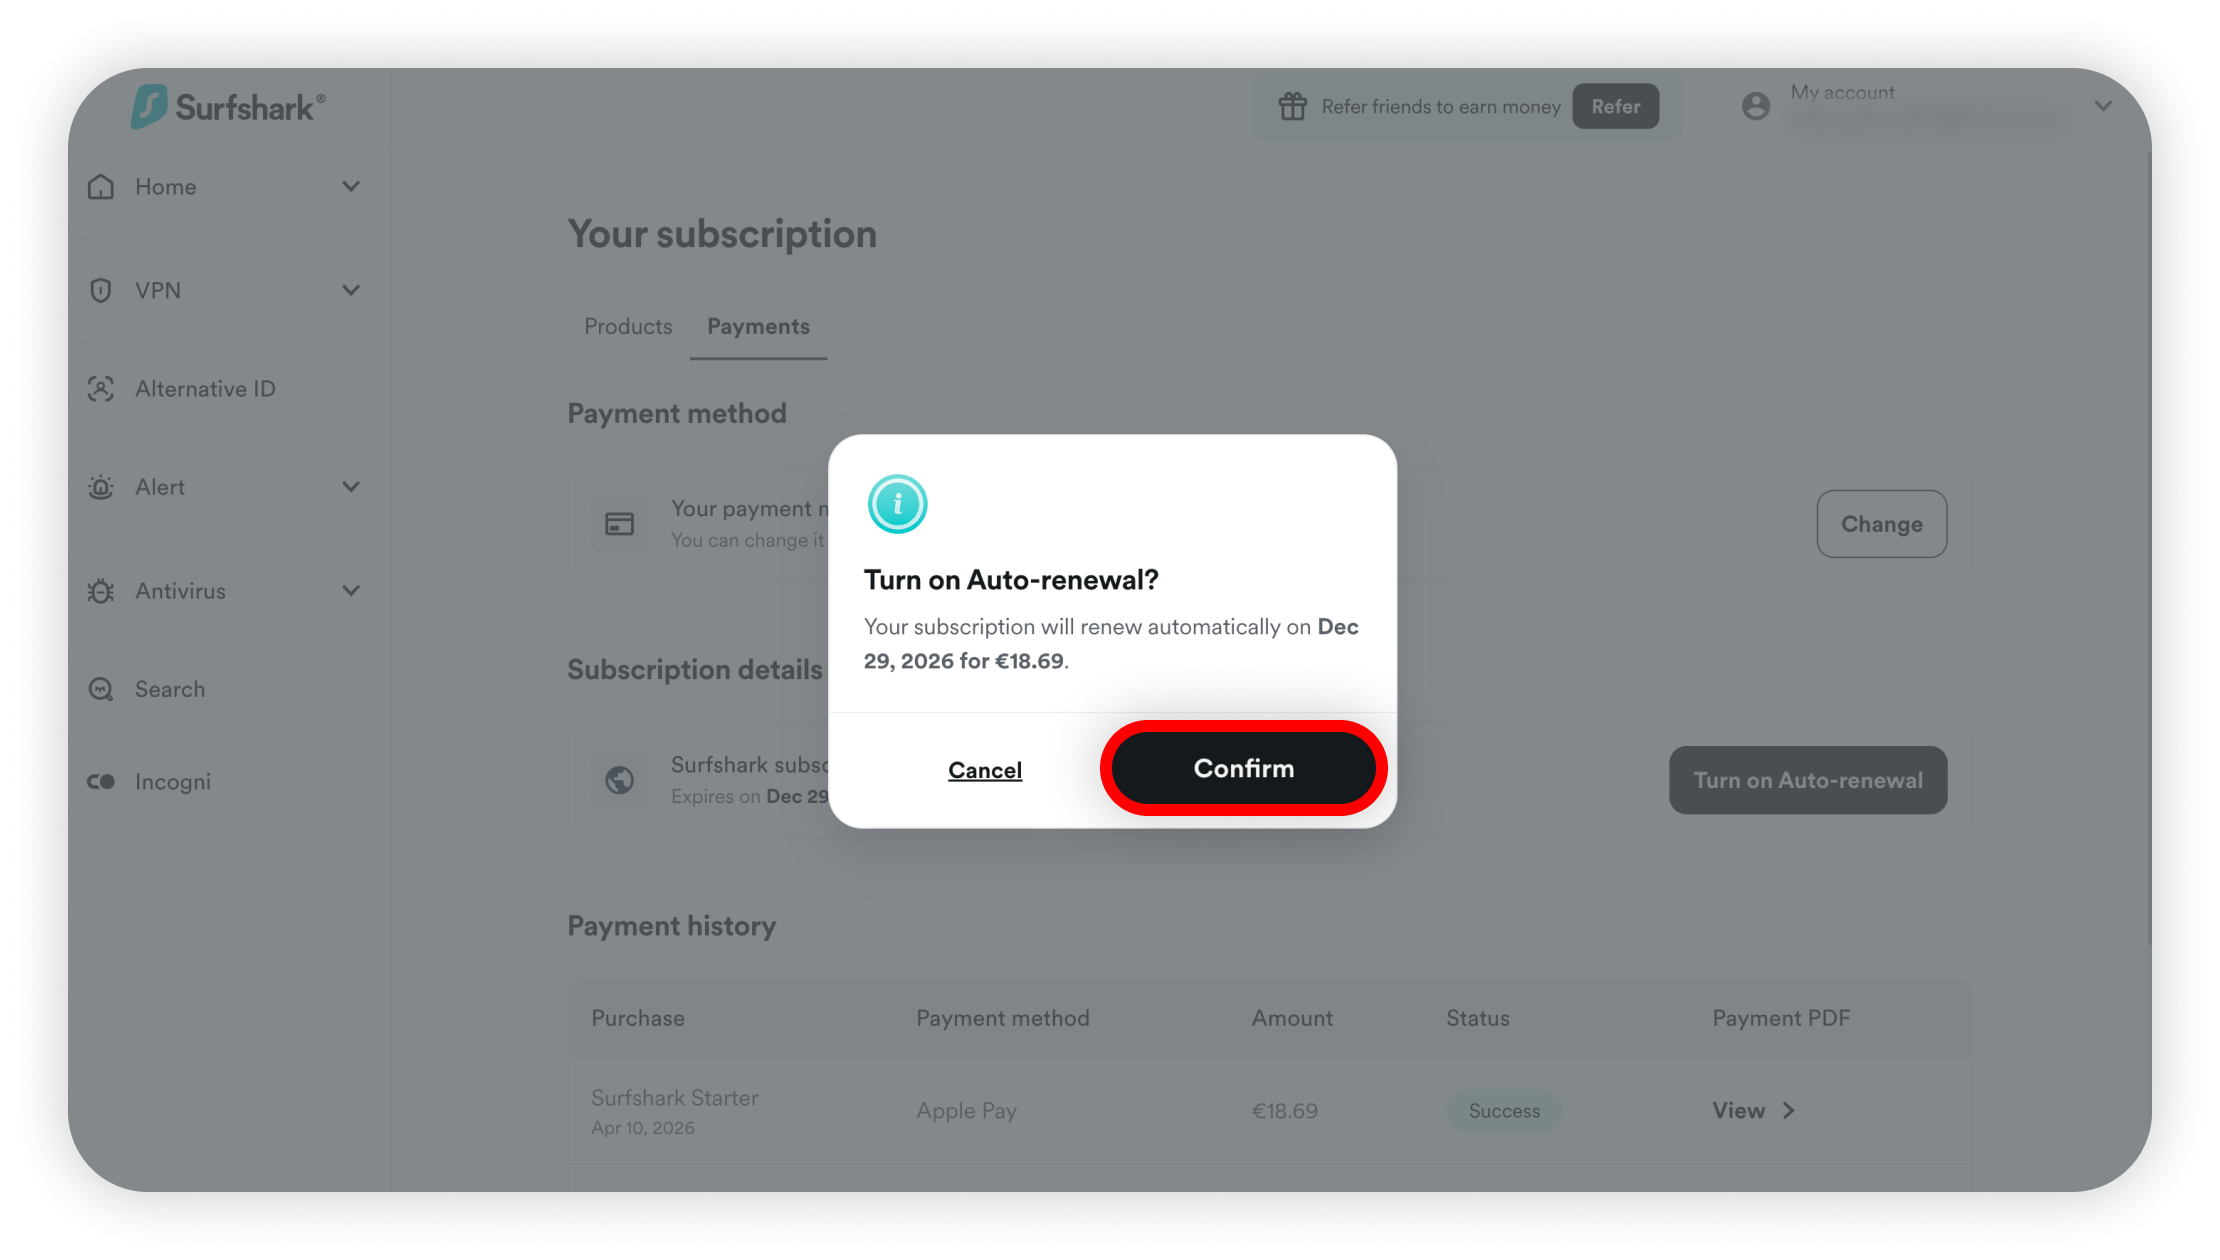The width and height of the screenshot is (2220, 1260).
Task: Click the globe icon beside Surfshark subscription
Action: [x=619, y=780]
